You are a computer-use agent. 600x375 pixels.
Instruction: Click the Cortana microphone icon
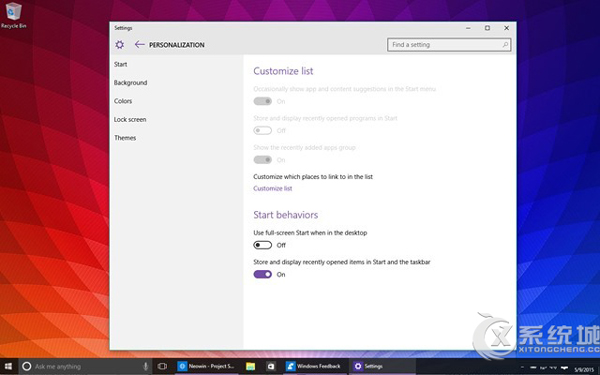coord(145,366)
